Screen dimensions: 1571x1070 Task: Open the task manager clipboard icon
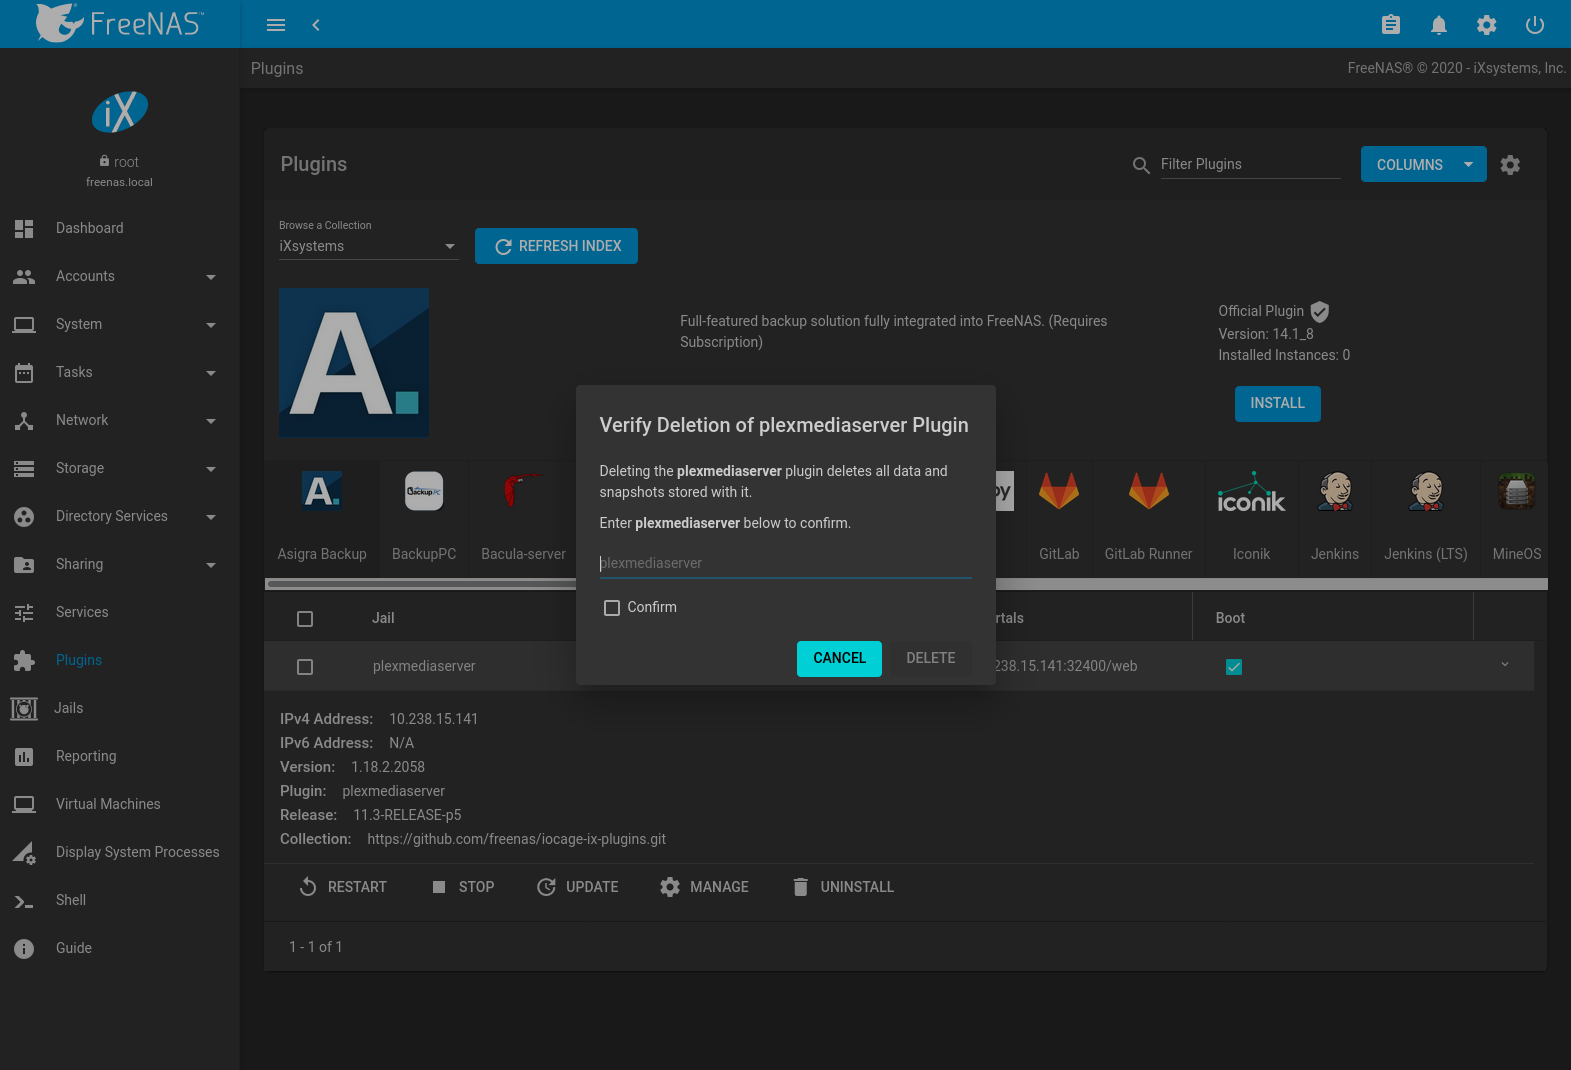(x=1390, y=25)
